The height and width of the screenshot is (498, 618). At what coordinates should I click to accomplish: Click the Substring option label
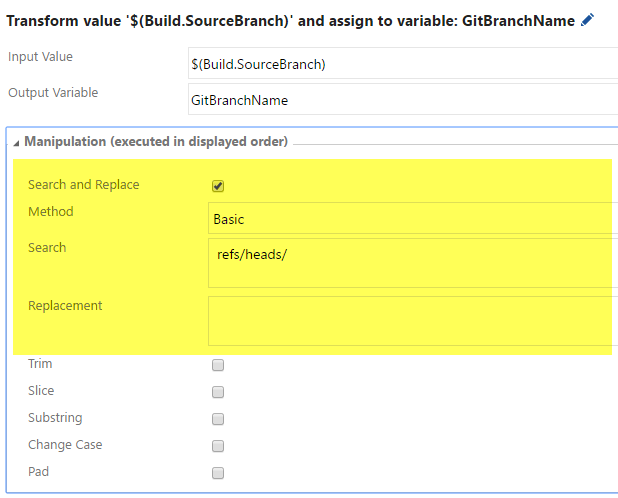pyautogui.click(x=55, y=418)
